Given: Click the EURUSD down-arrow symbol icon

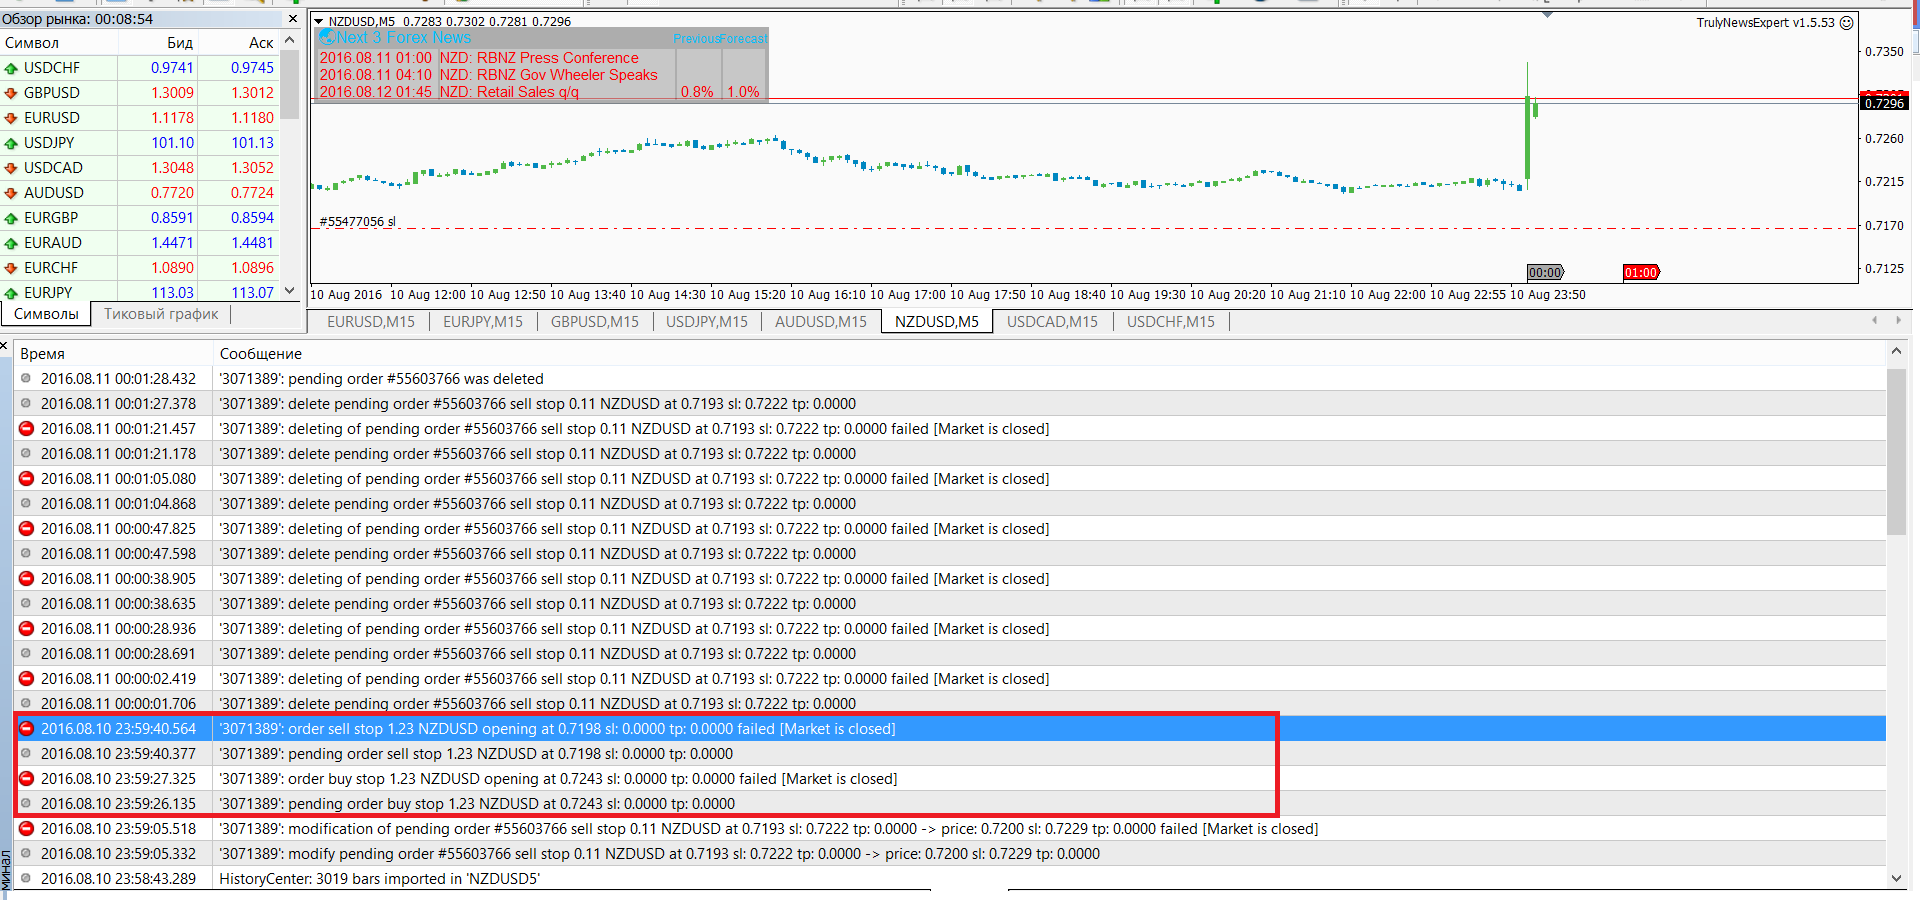Looking at the screenshot, I should click(x=11, y=118).
